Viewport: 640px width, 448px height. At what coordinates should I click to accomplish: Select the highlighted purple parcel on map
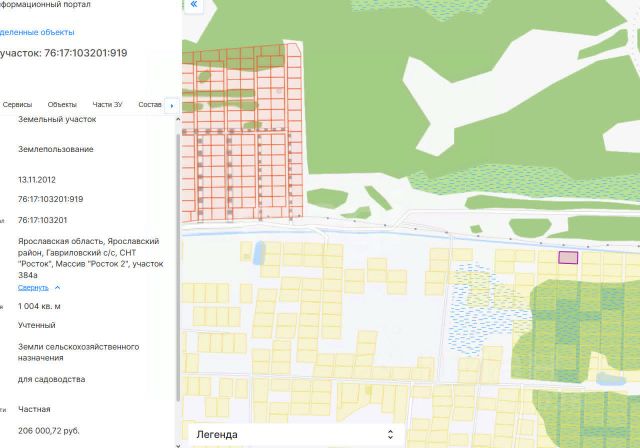[568, 258]
